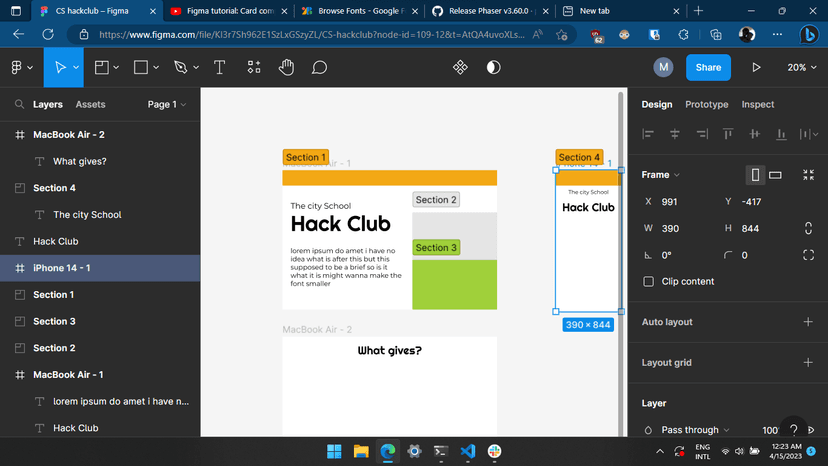This screenshot has width=828, height=466.
Task: Enable the Clip content checkbox
Action: 648,282
